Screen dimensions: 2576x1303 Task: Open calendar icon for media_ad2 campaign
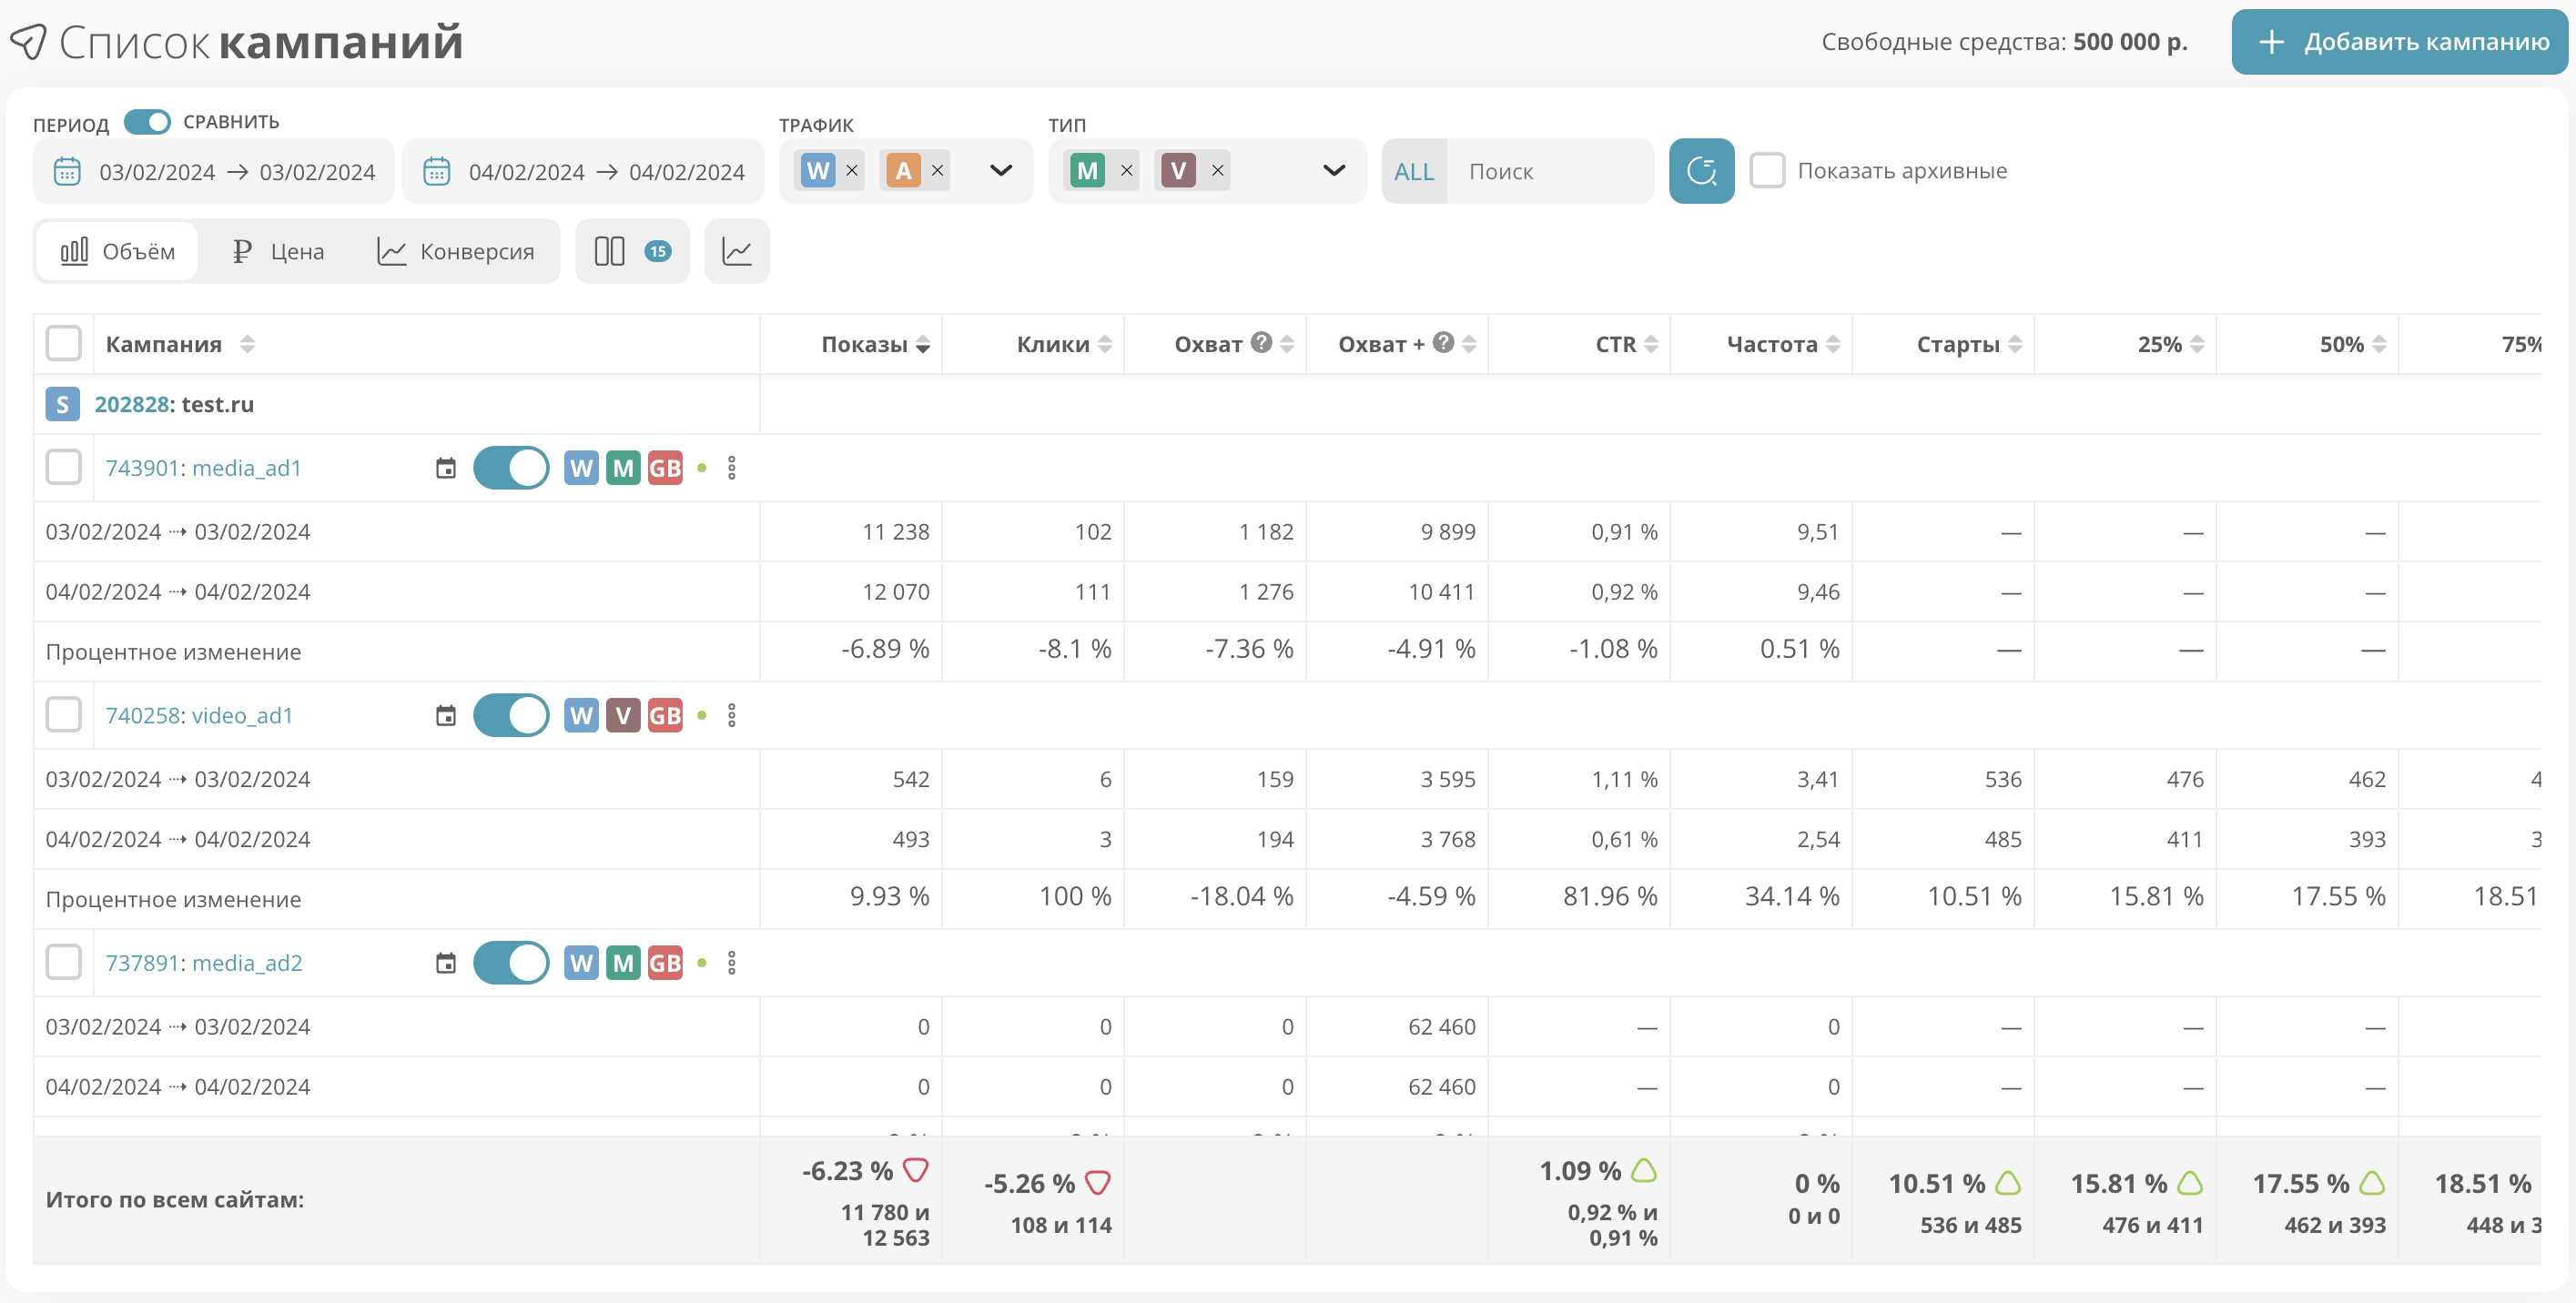tap(446, 963)
